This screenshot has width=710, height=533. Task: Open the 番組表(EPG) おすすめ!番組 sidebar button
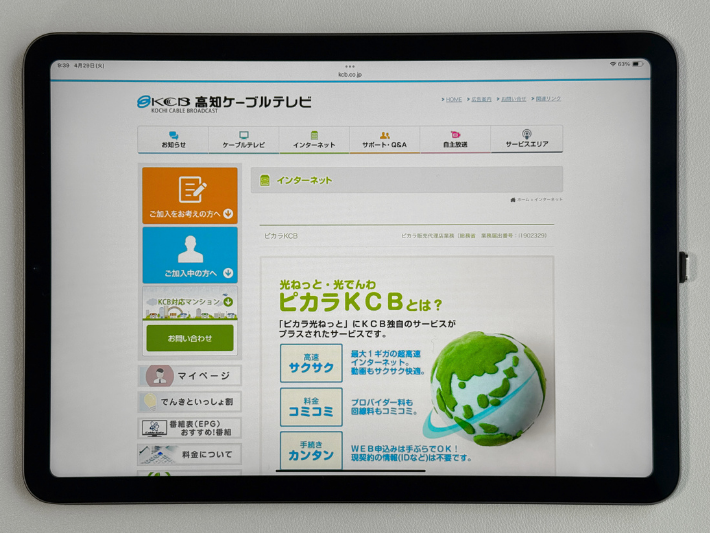click(190, 428)
